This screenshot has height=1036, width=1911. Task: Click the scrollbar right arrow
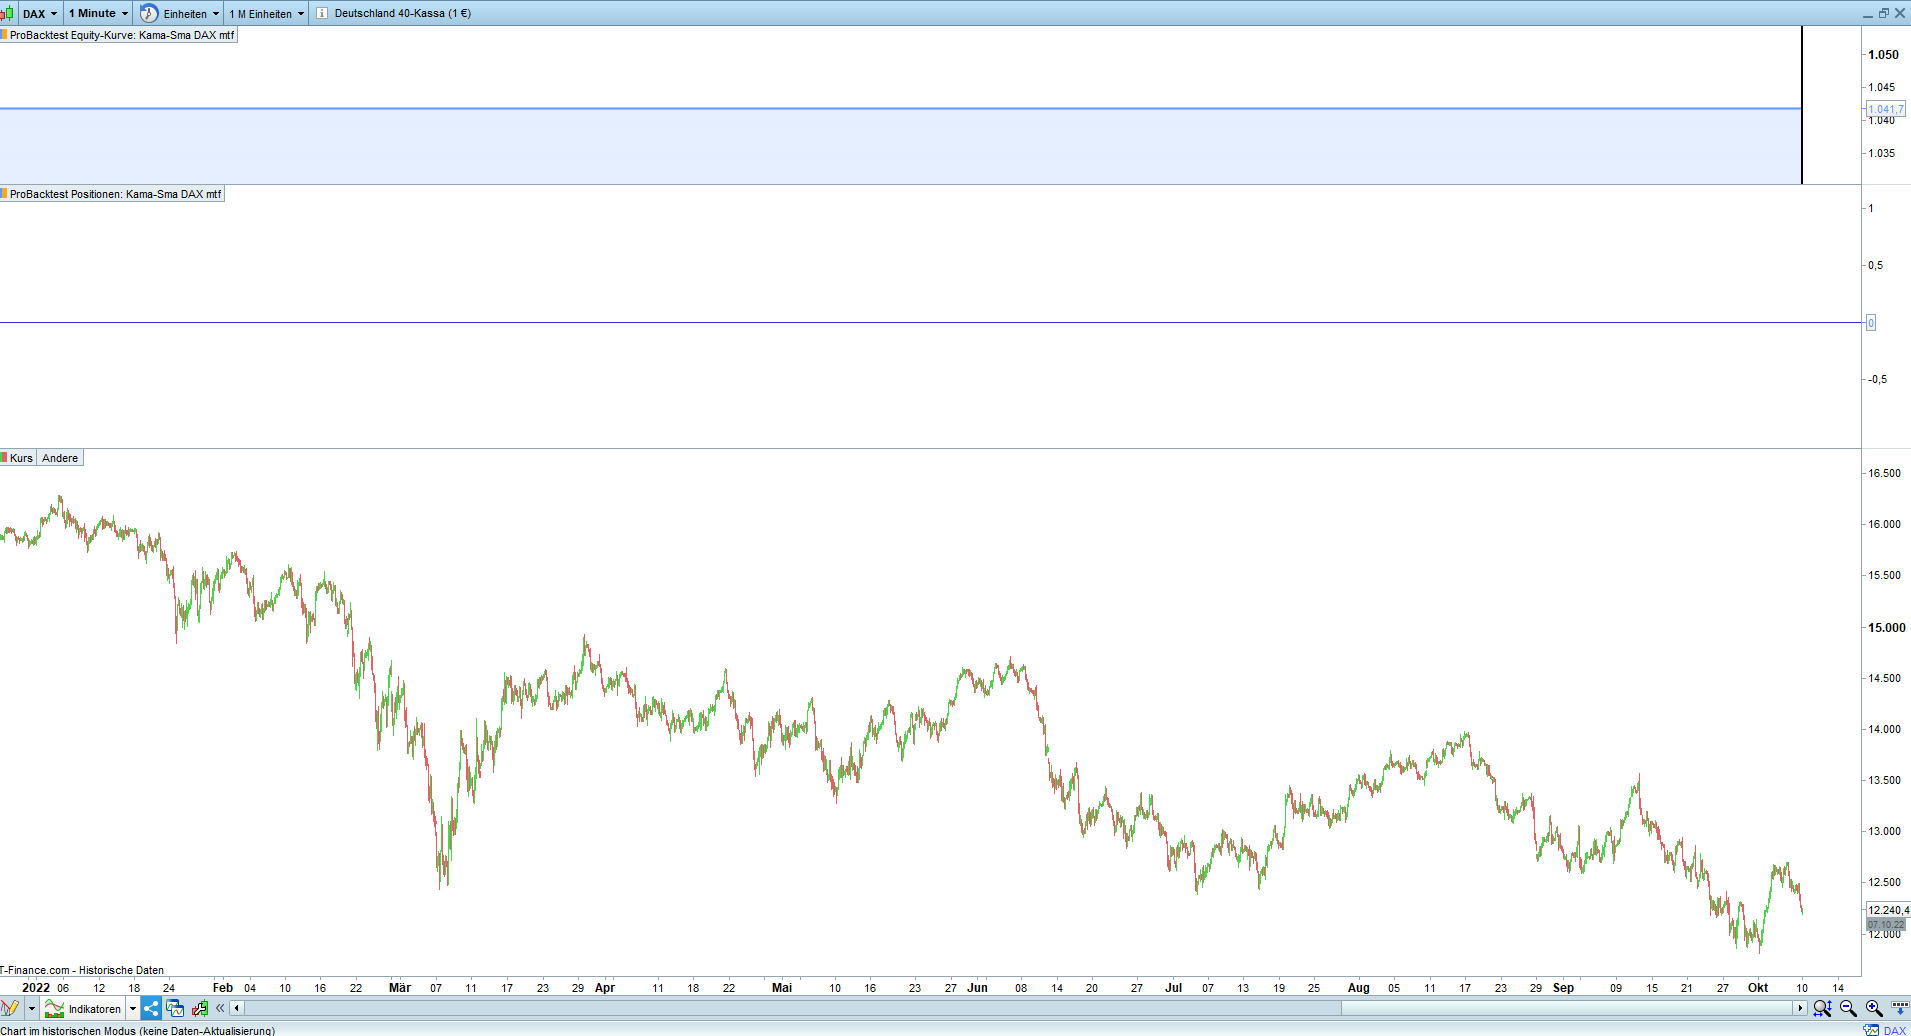1800,1008
